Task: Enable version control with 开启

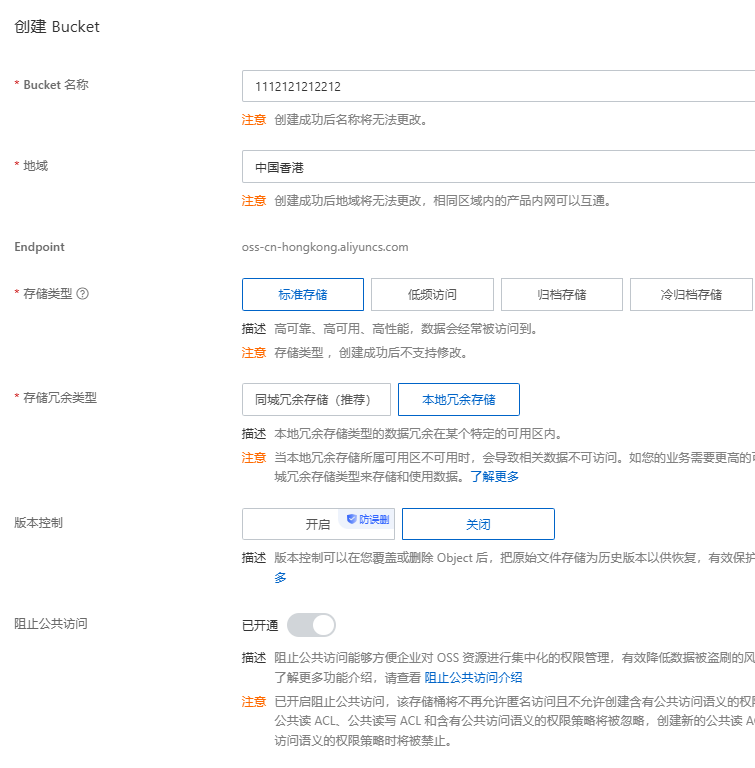Action: [x=318, y=524]
